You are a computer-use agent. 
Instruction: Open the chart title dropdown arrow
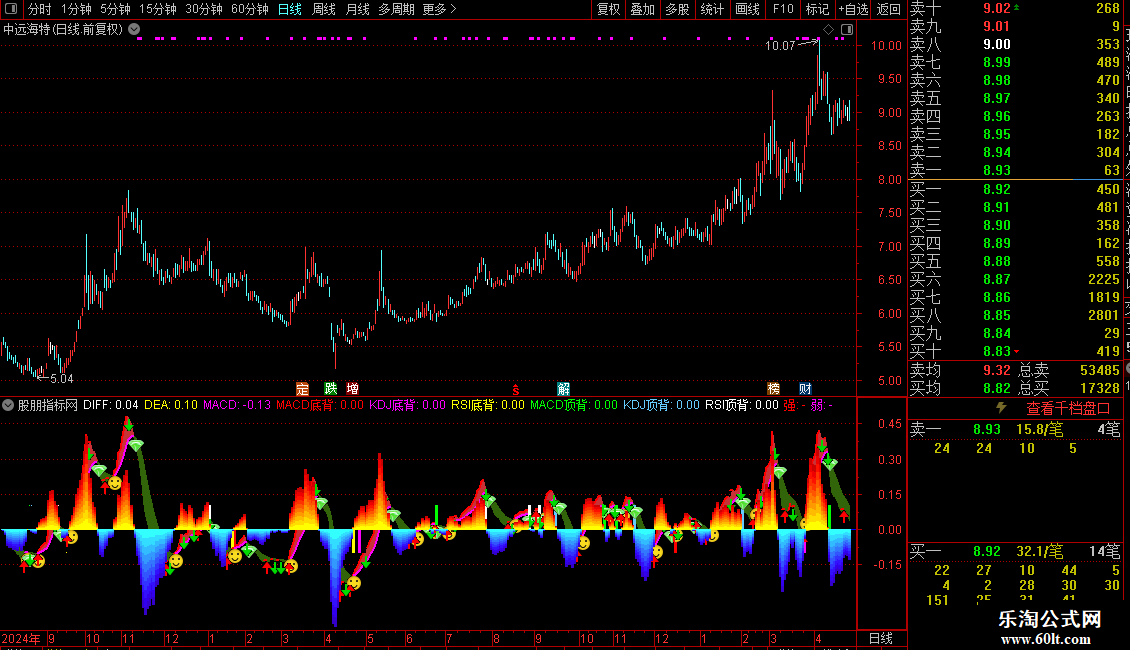click(x=134, y=29)
